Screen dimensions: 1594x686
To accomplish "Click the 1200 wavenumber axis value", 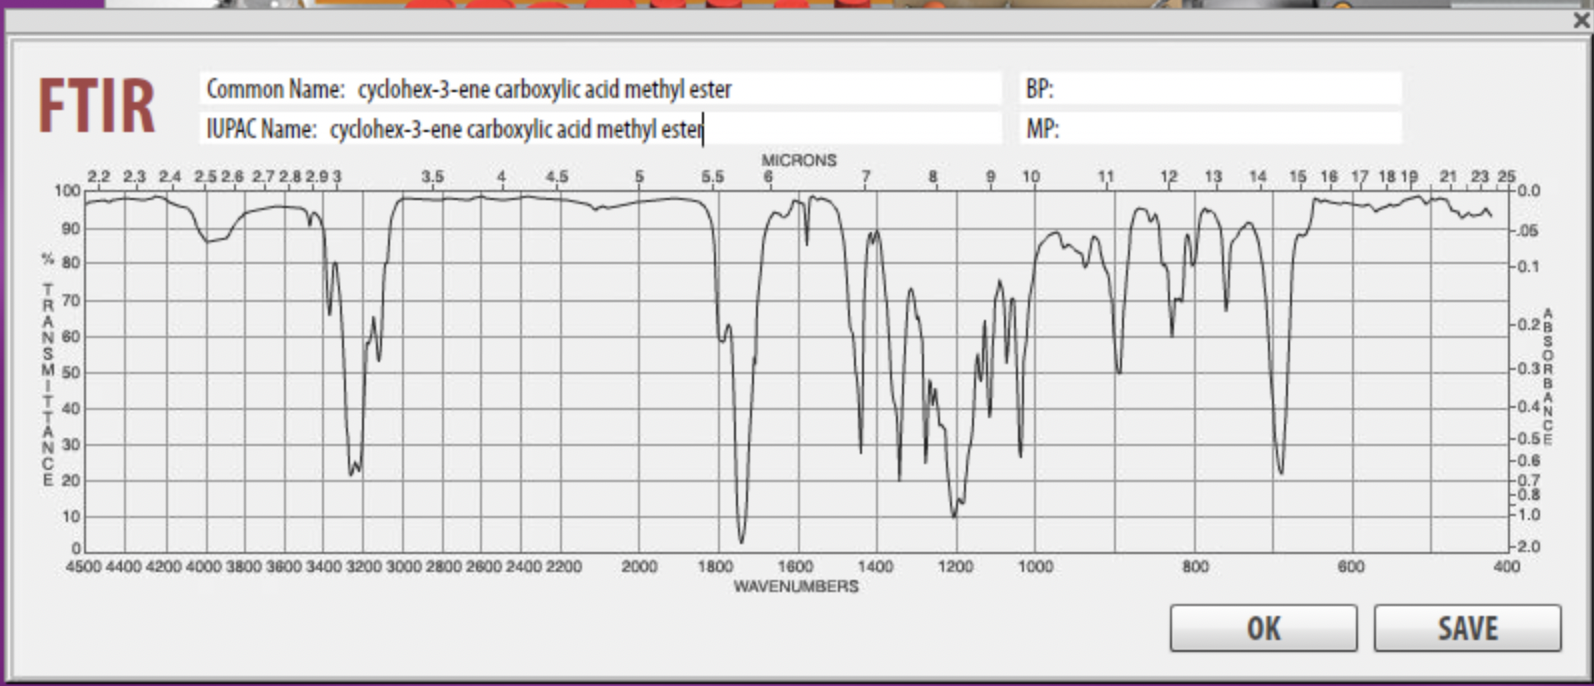I will coord(955,567).
